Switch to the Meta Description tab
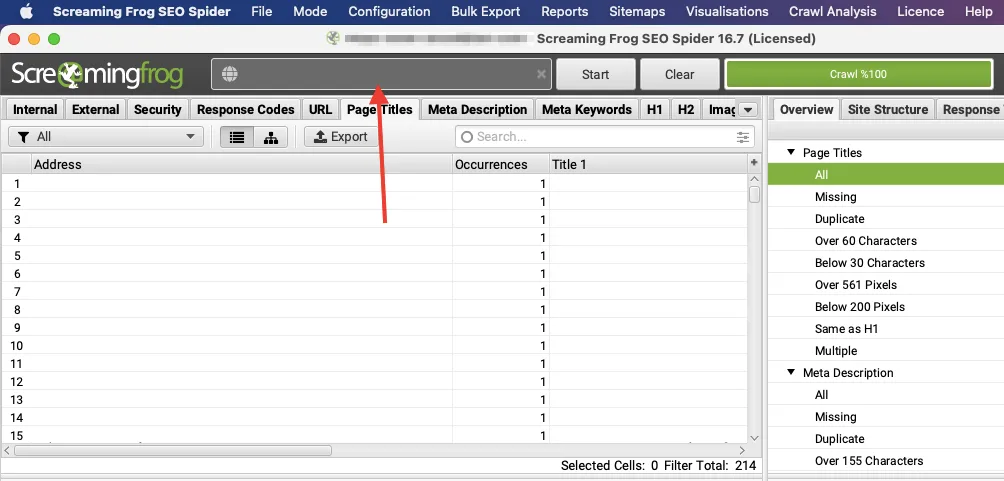The image size is (1004, 481). [x=477, y=110]
